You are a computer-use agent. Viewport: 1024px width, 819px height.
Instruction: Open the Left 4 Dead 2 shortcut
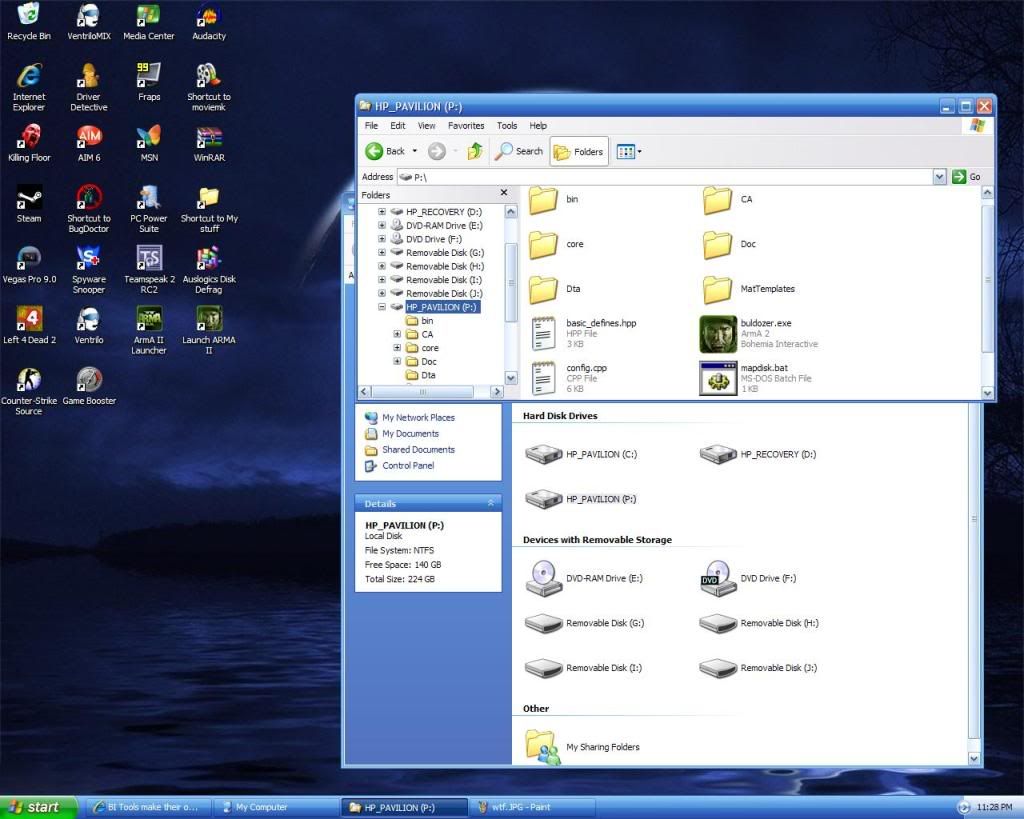click(x=29, y=320)
